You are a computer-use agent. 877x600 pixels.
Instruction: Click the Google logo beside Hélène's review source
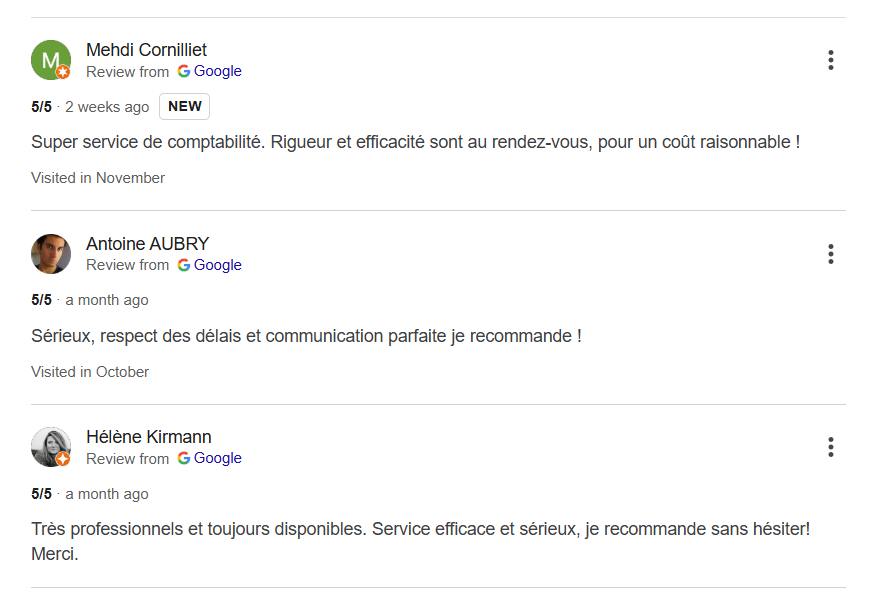tap(184, 458)
